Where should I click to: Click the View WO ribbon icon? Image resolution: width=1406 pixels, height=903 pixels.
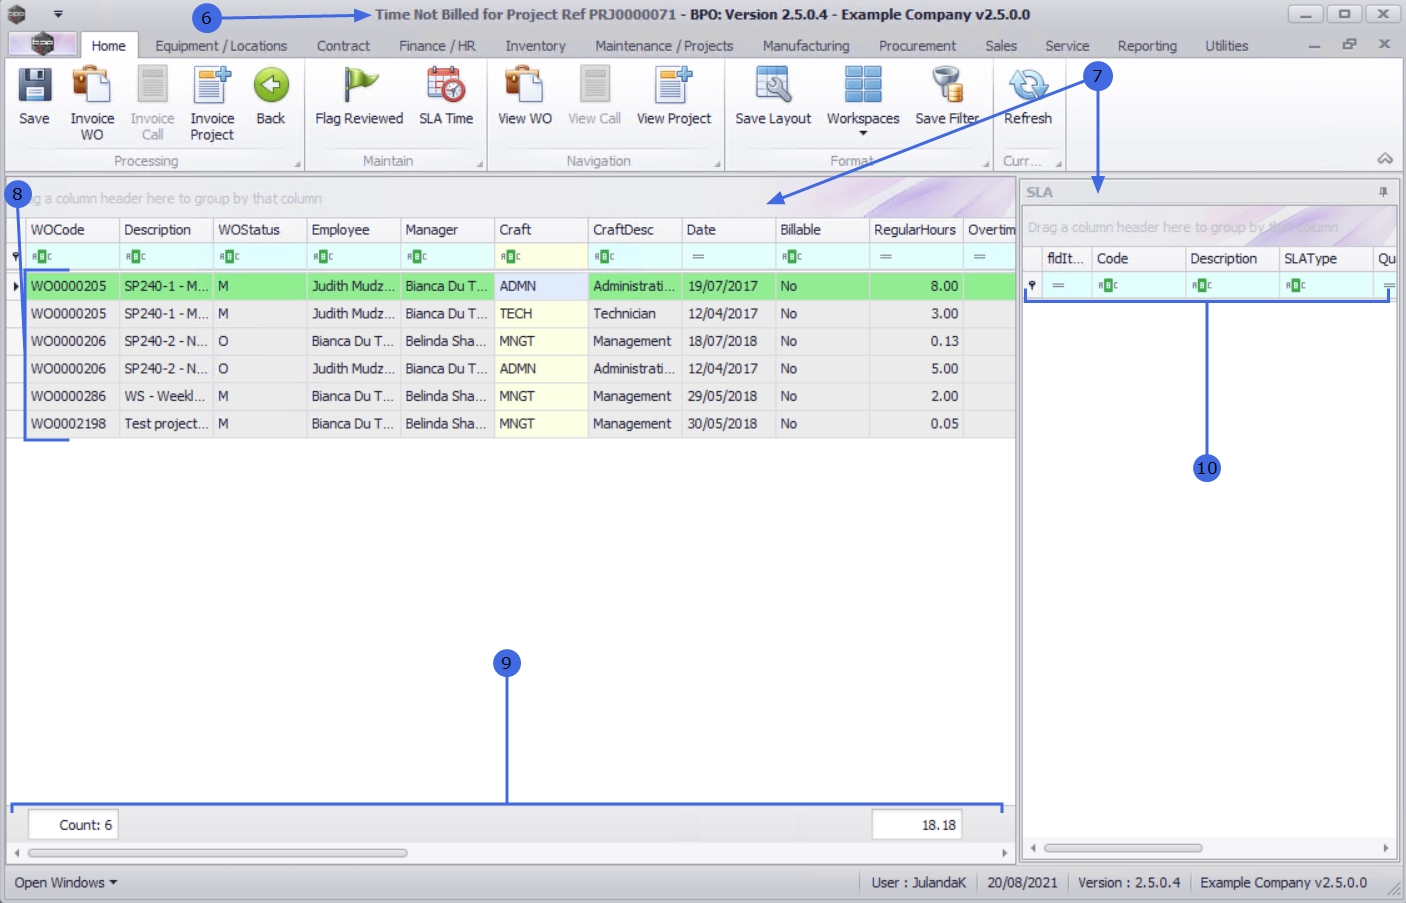[525, 86]
